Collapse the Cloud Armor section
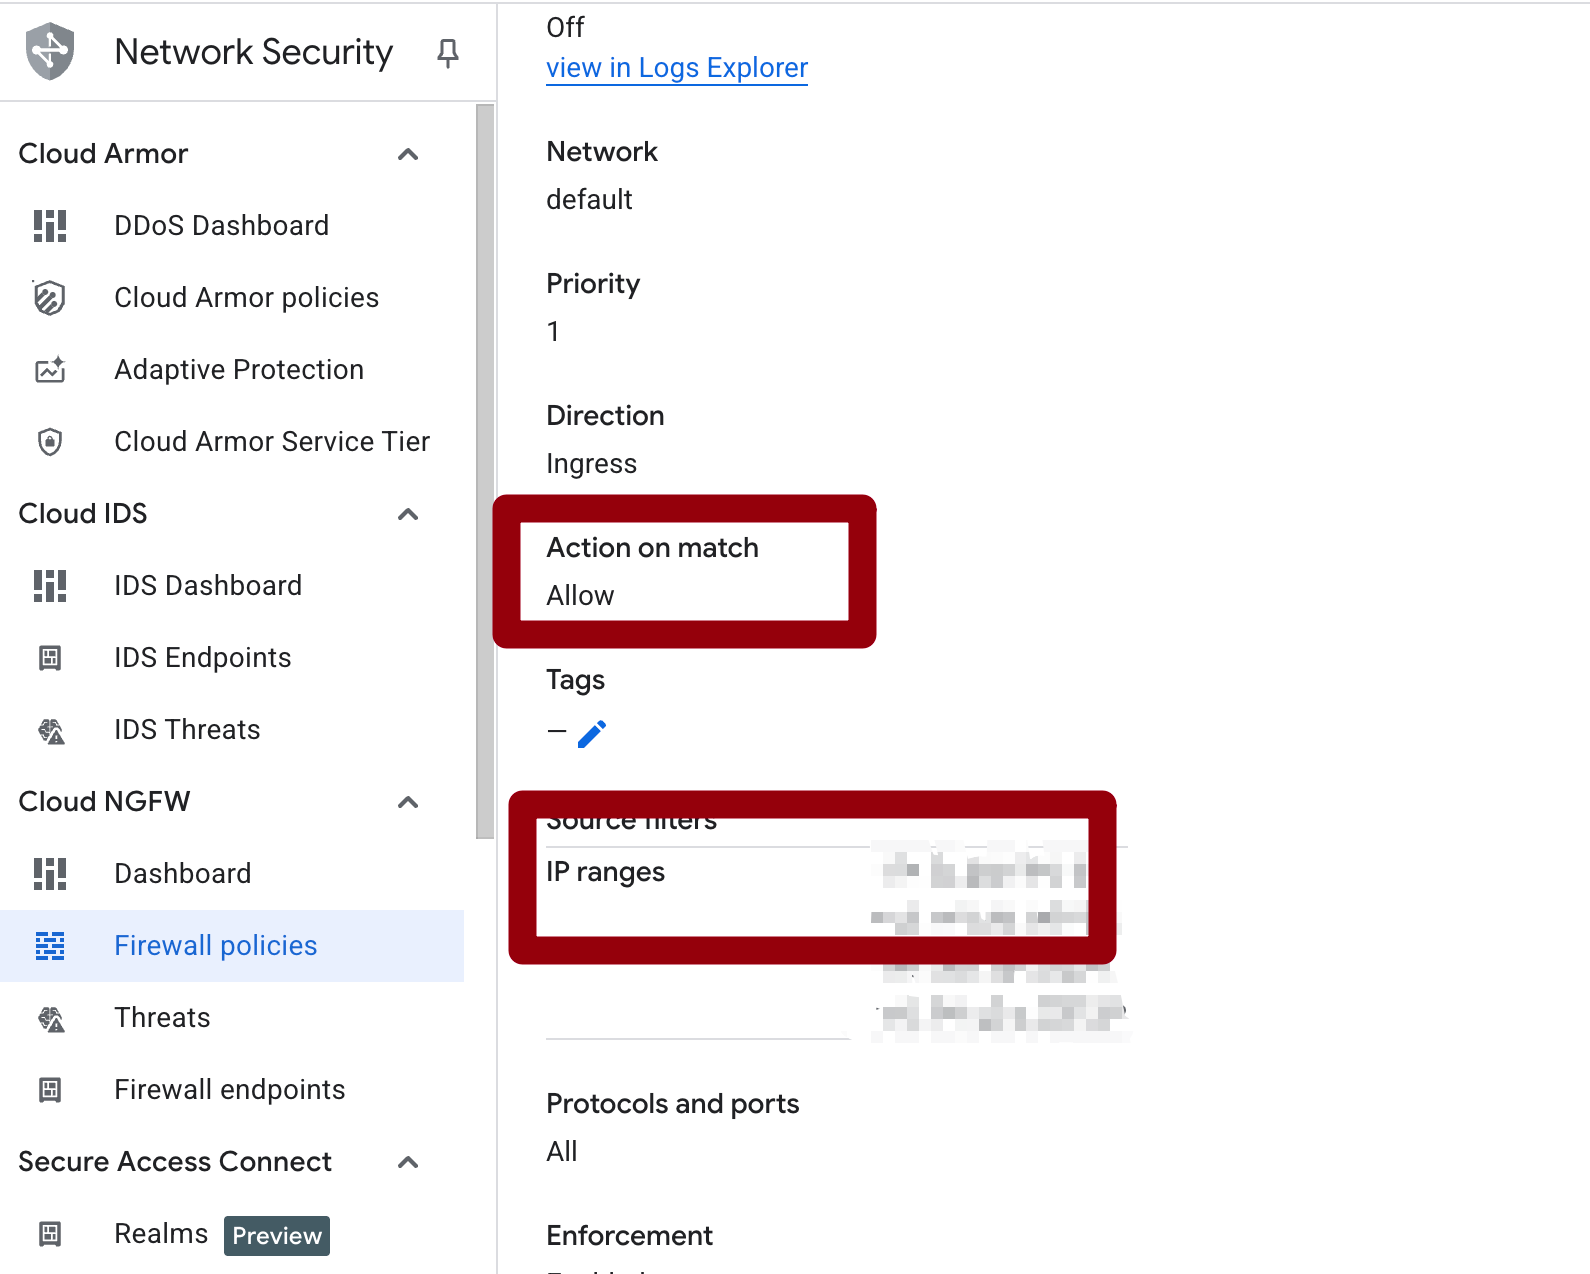Viewport: 1590px width, 1274px height. coord(408,154)
